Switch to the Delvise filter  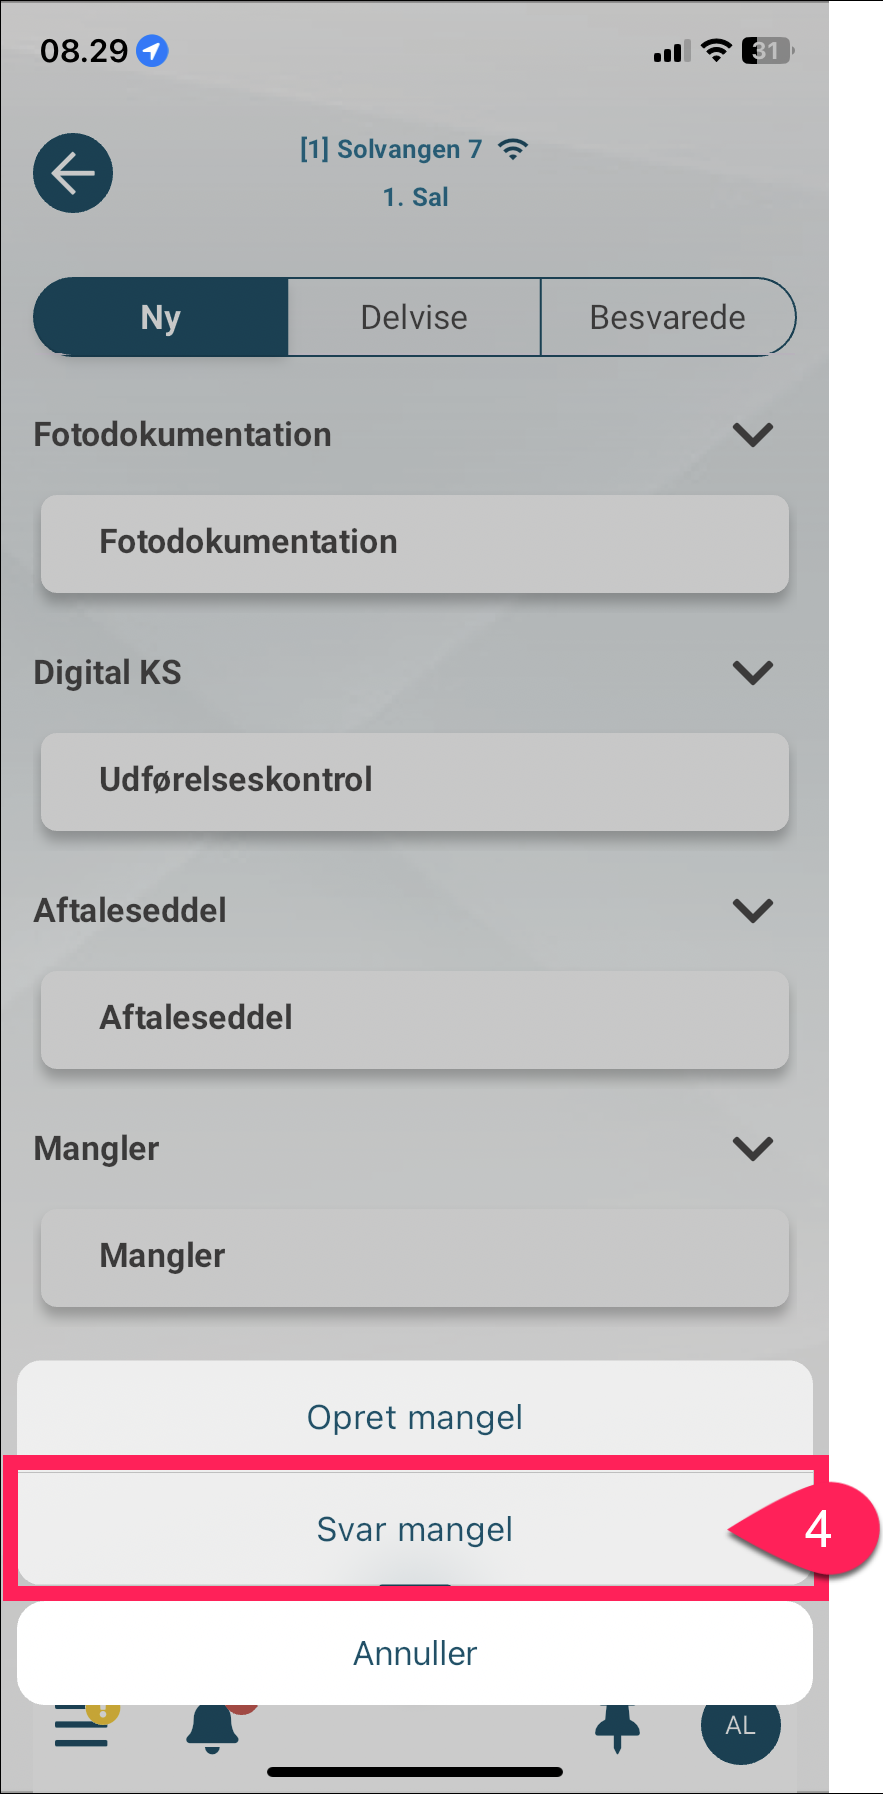pos(414,317)
